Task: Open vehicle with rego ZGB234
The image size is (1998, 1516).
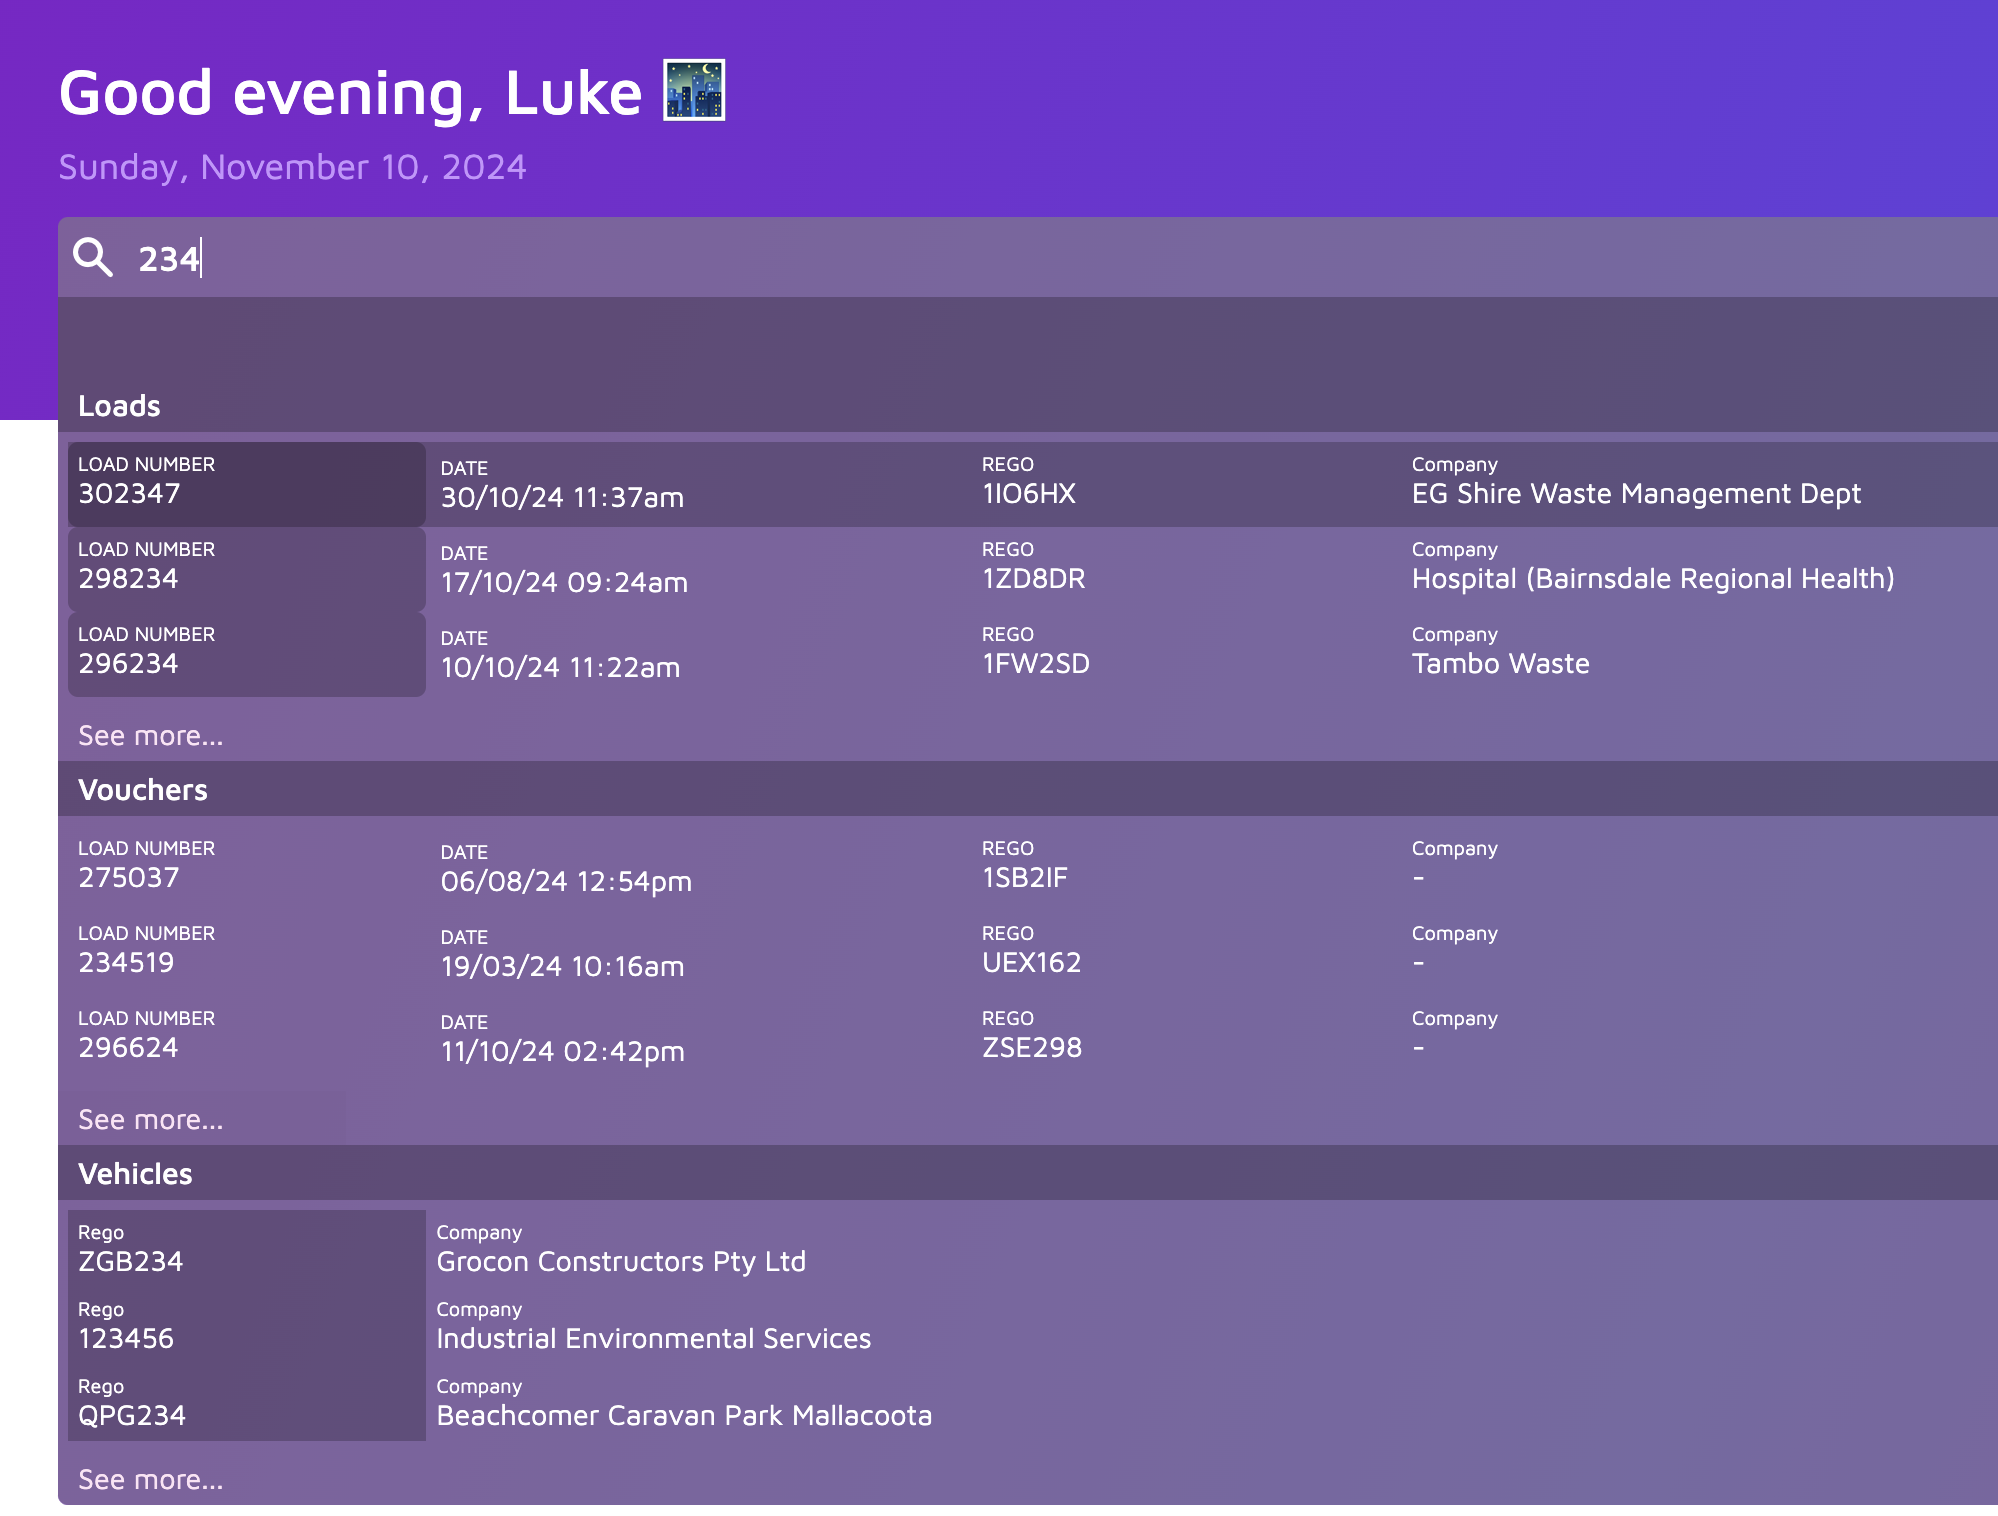Action: [246, 1250]
